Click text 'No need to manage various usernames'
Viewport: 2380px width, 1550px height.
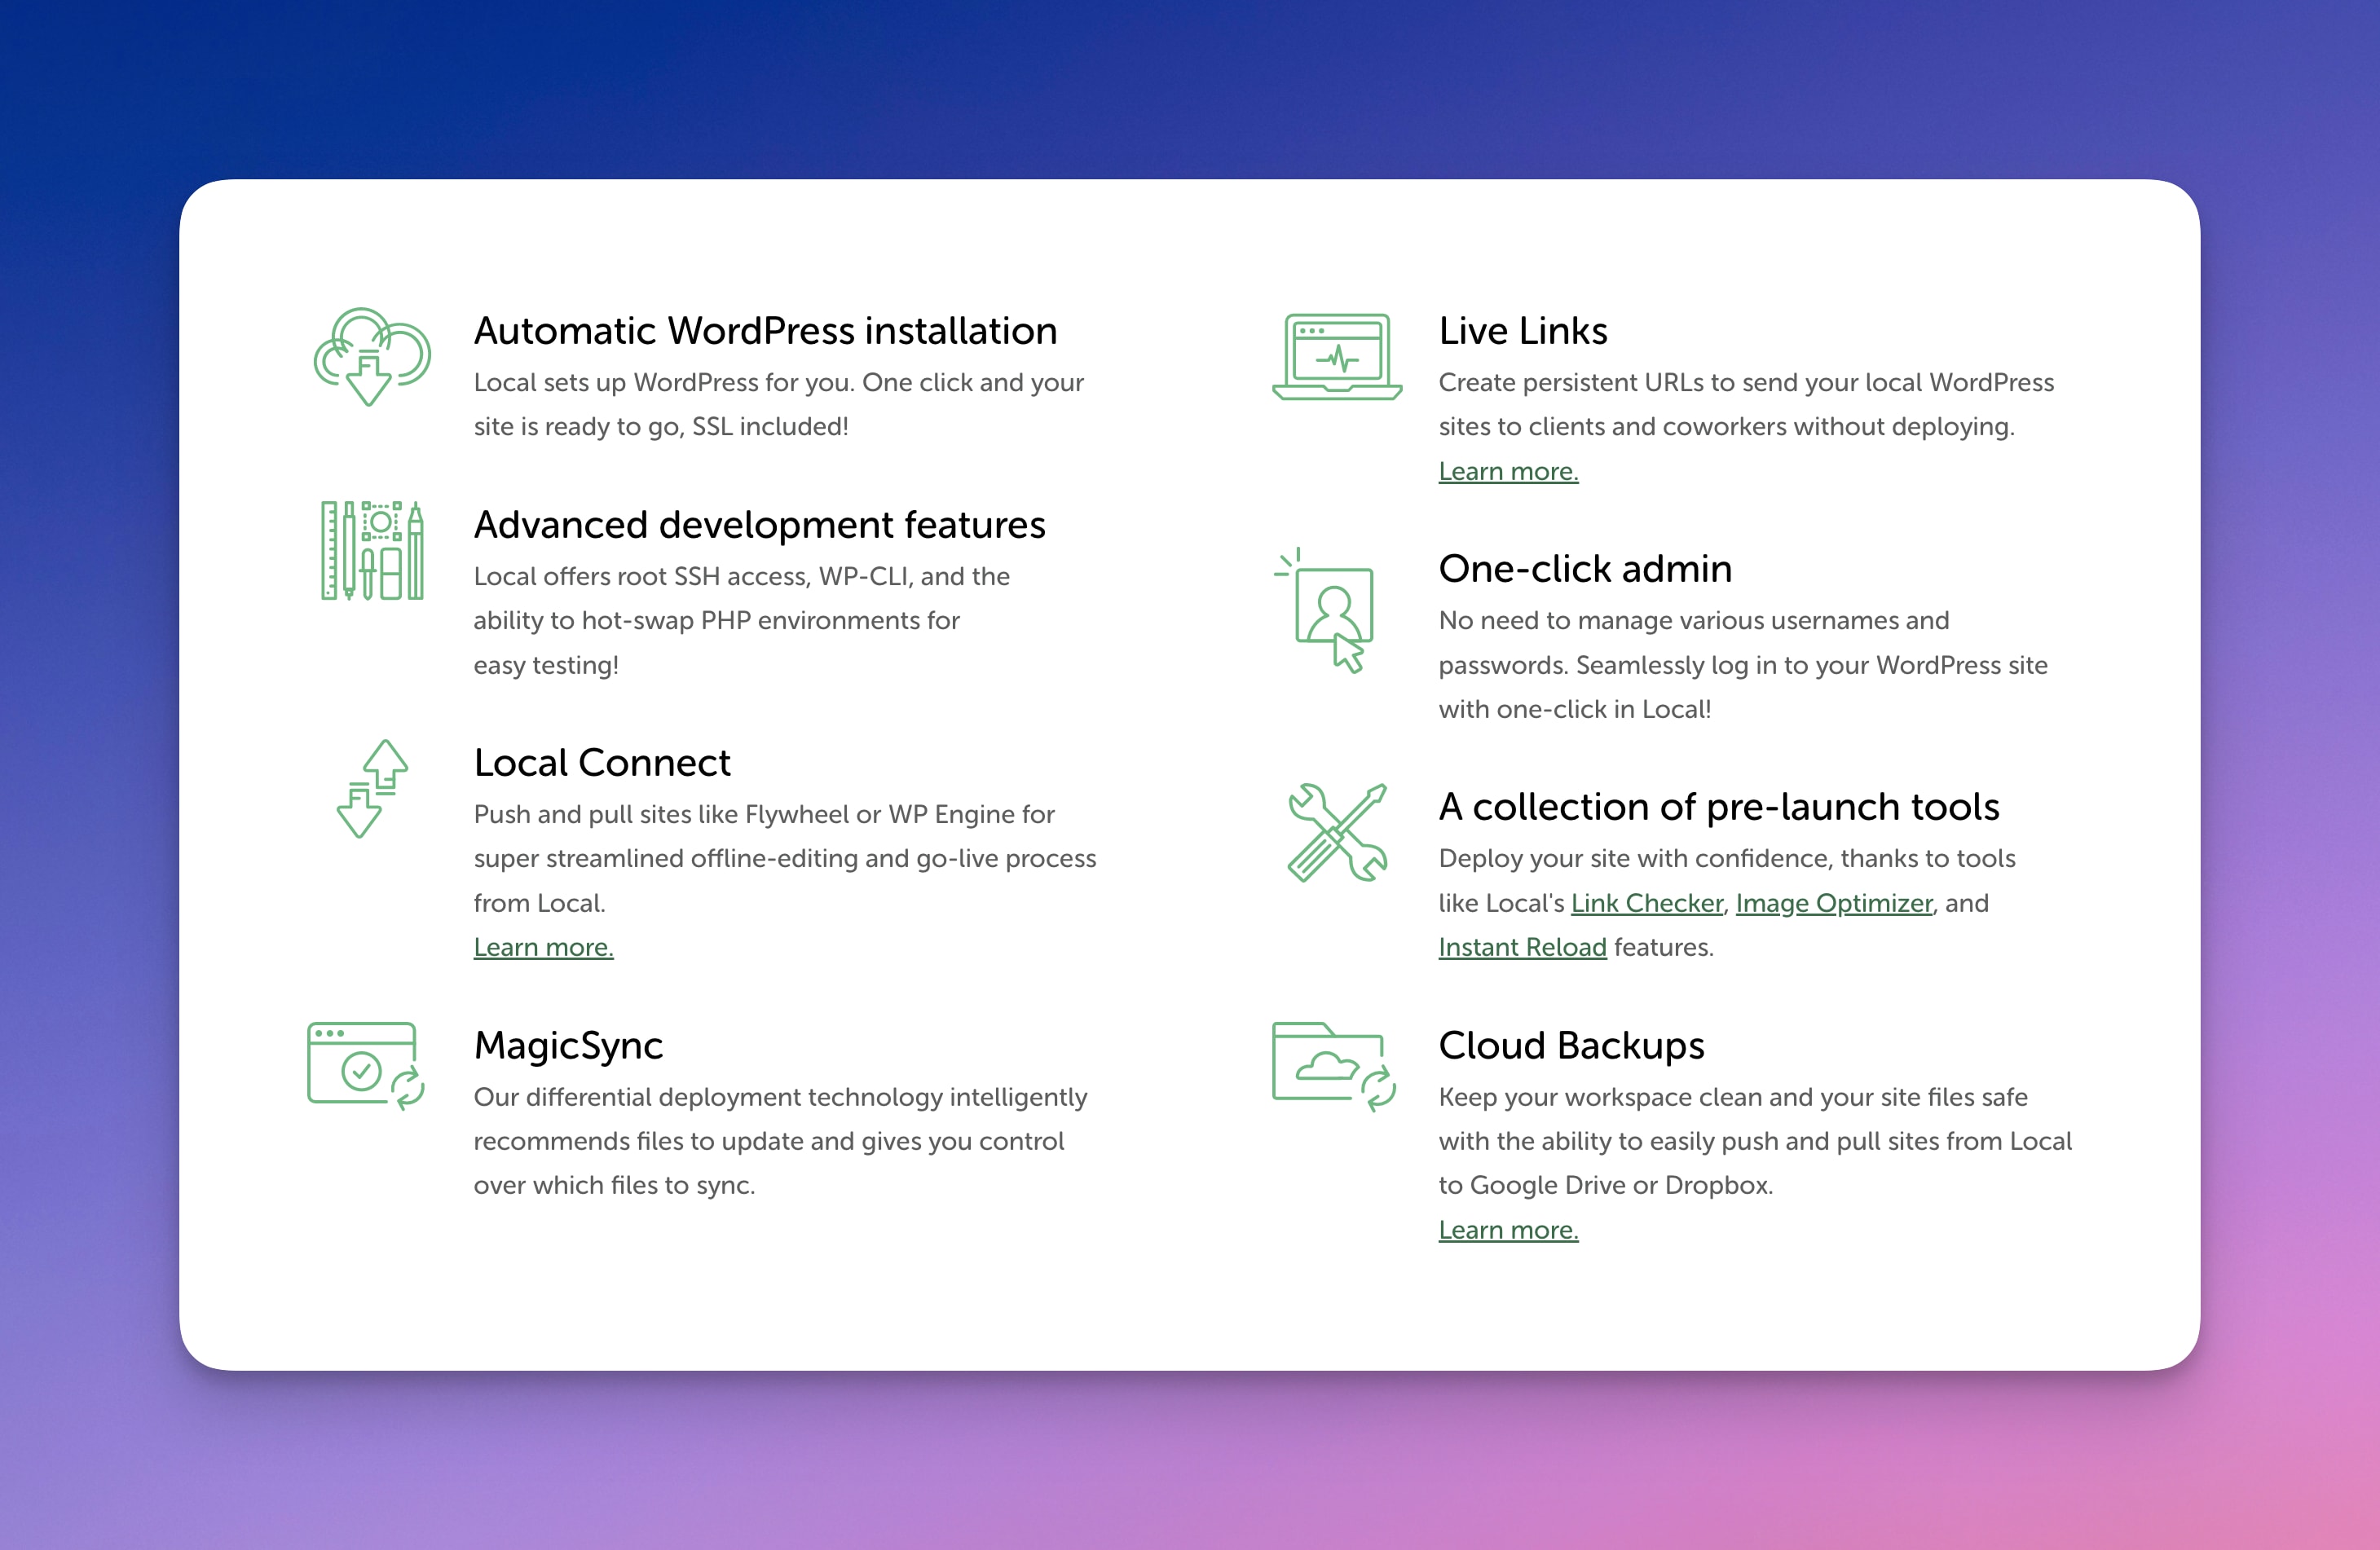1668,621
